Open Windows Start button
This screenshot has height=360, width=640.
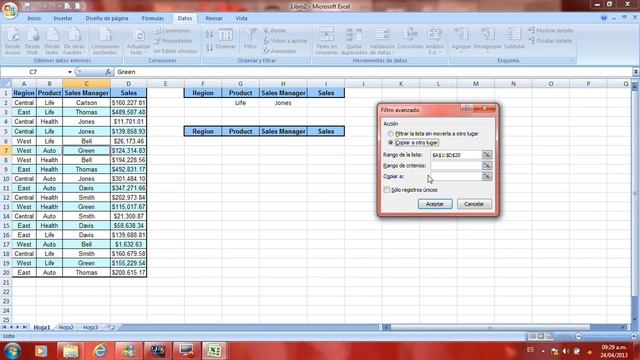coord(12,351)
